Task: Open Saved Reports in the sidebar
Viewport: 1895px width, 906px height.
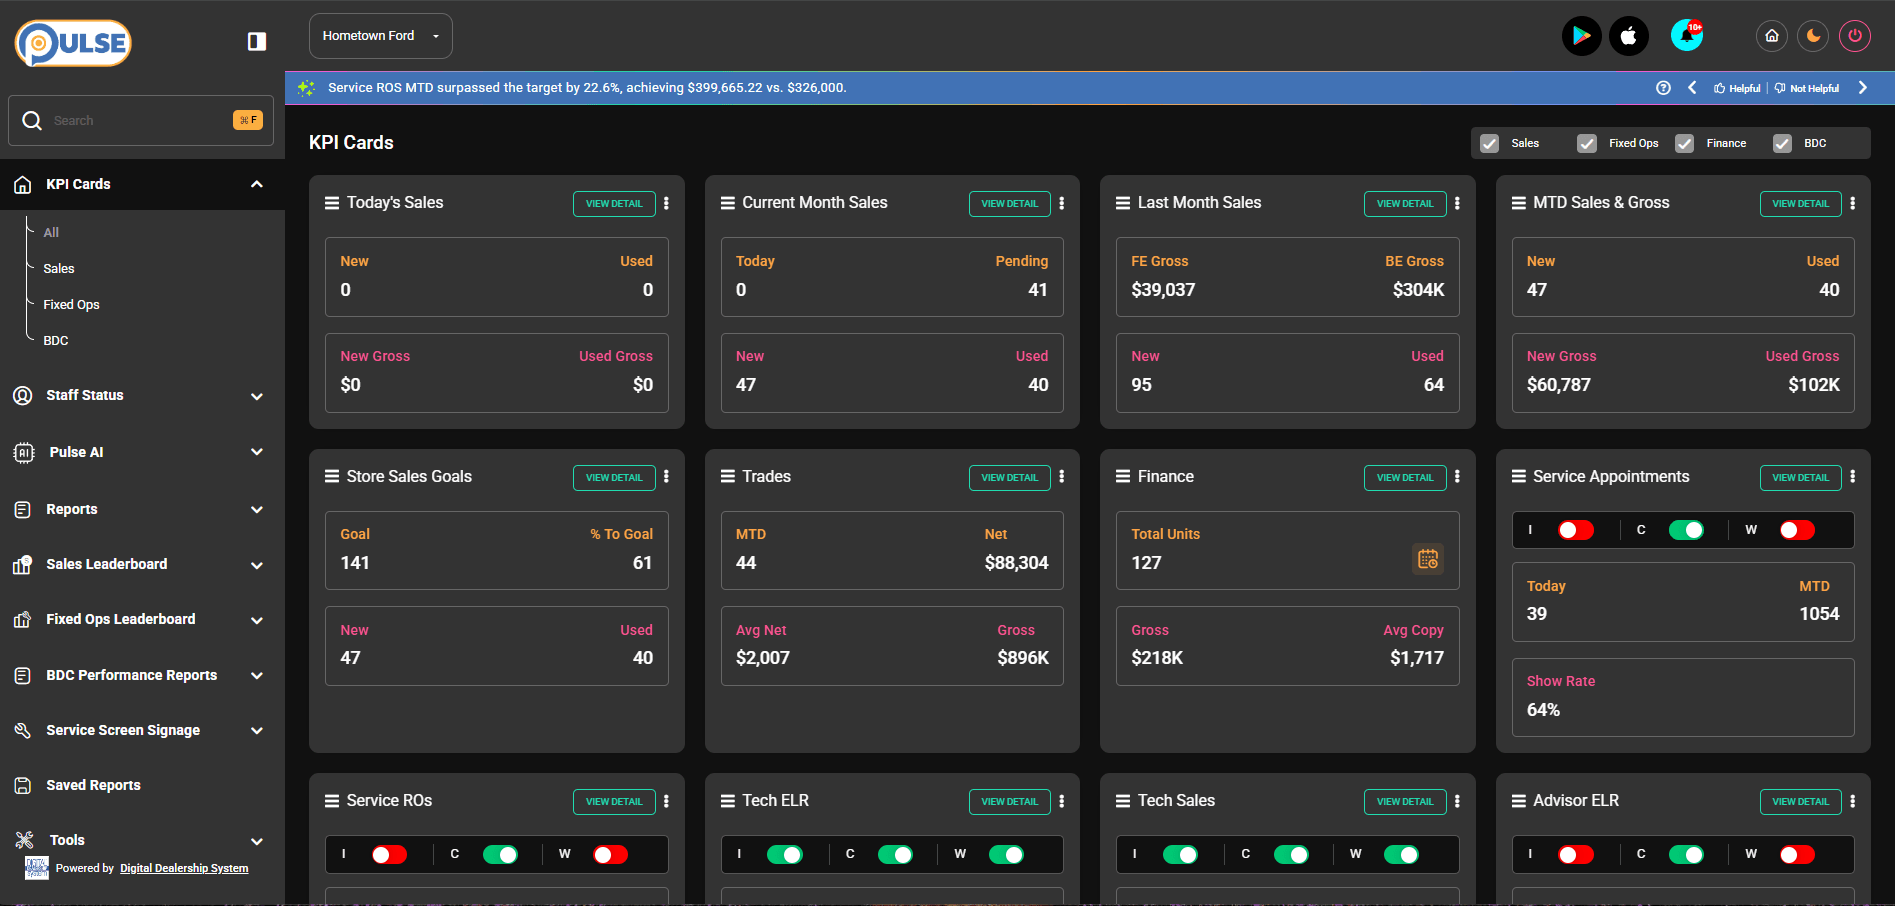Action: coord(93,785)
